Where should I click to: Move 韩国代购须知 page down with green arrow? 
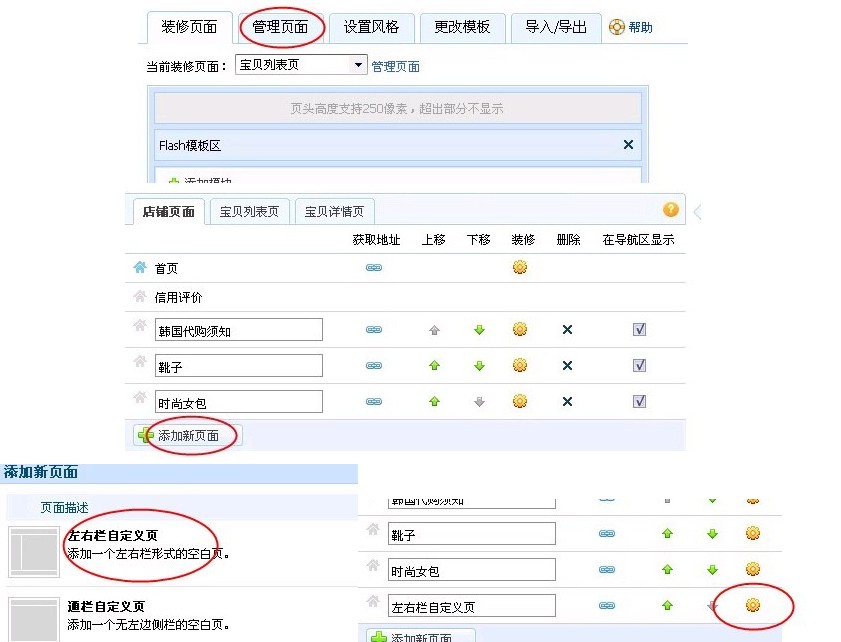coord(479,329)
